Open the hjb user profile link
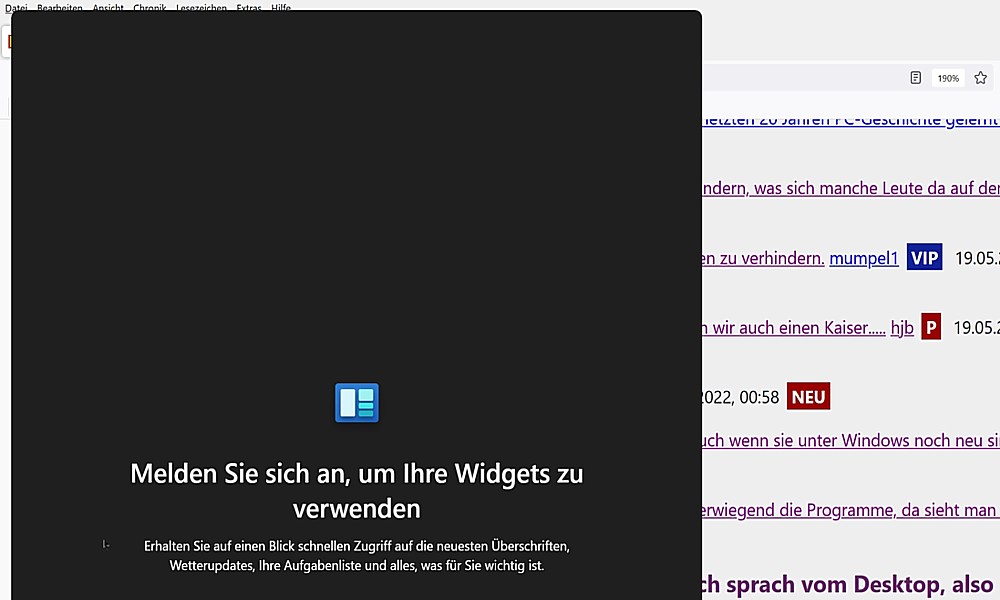The width and height of the screenshot is (1000, 600). click(x=902, y=328)
